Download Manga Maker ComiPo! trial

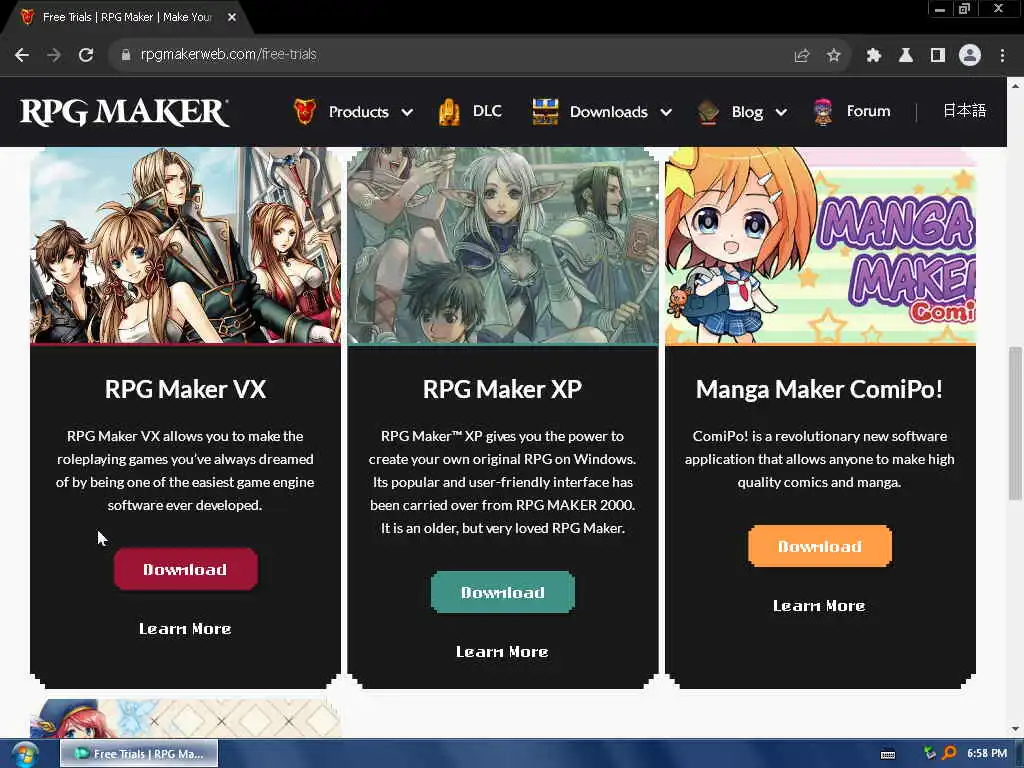point(820,546)
